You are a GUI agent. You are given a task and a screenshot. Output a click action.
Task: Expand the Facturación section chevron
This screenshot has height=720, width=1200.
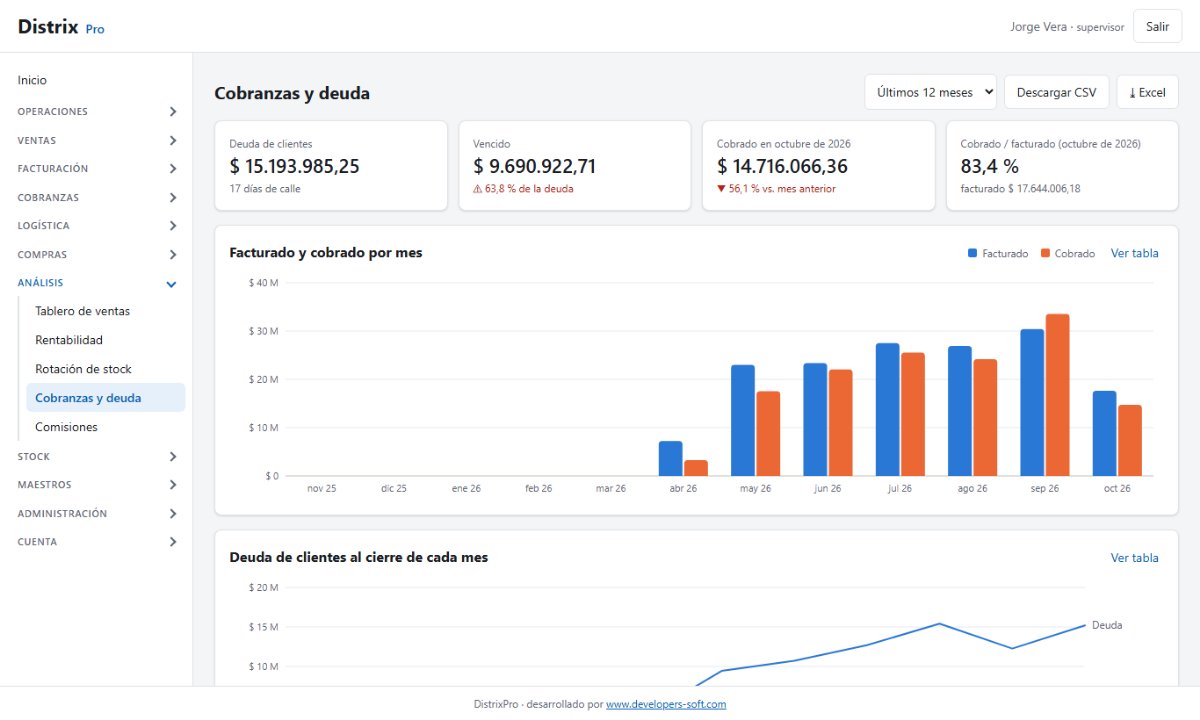click(173, 169)
